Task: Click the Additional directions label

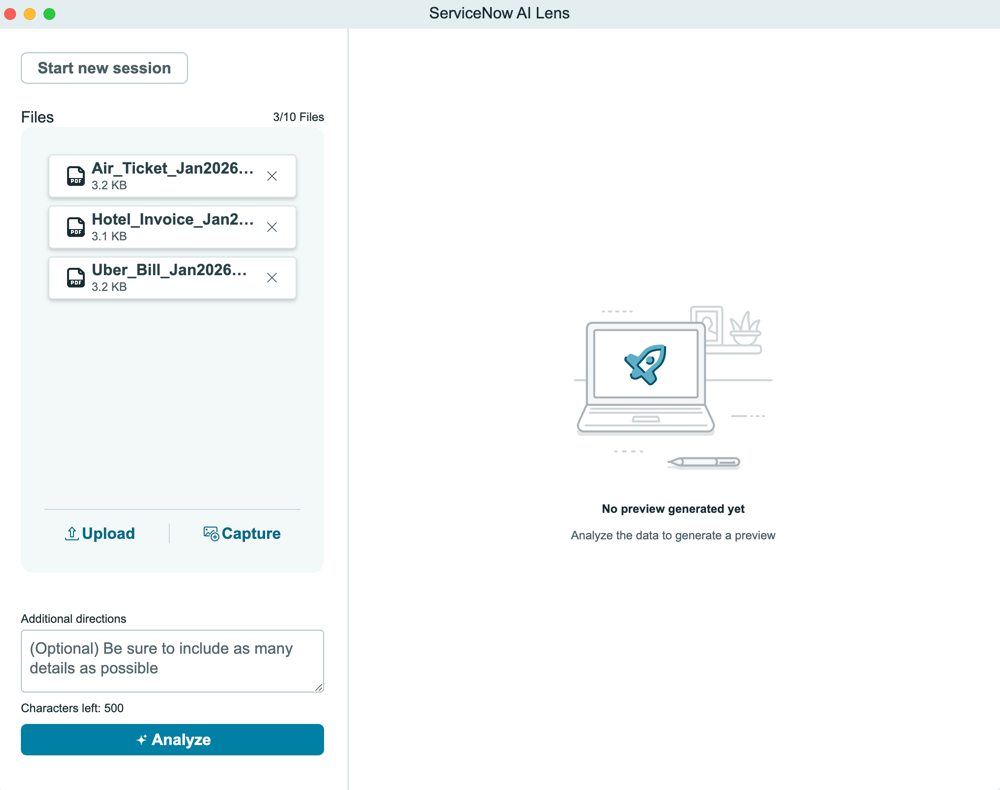Action: pos(73,618)
